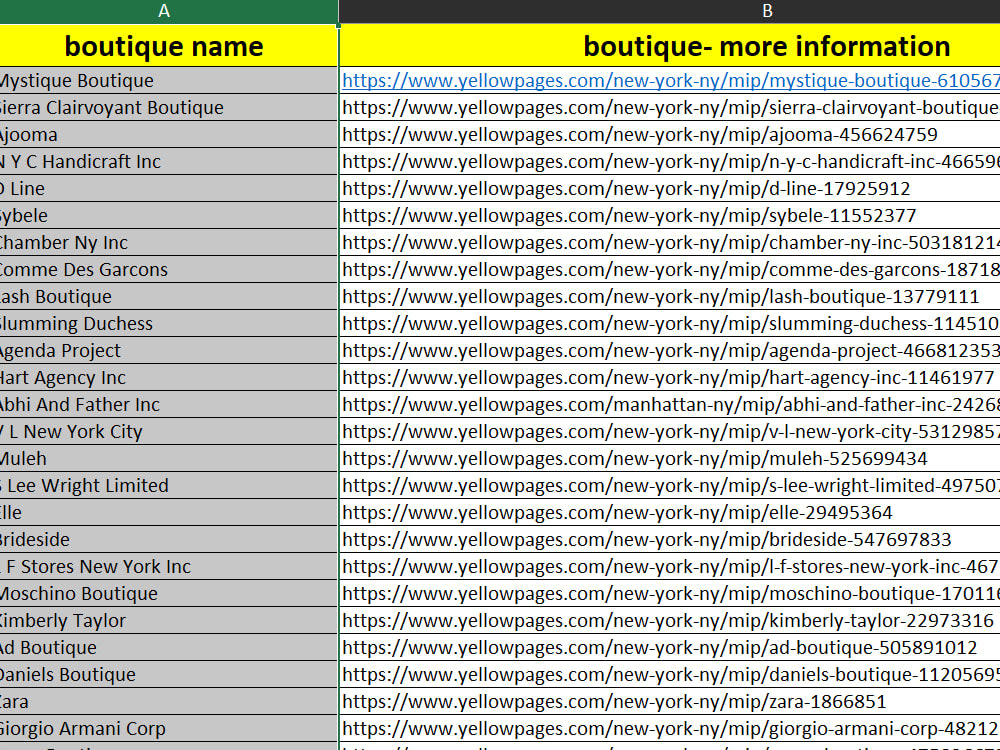Select the V L New York City cell
The height and width of the screenshot is (750, 1000).
(168, 431)
